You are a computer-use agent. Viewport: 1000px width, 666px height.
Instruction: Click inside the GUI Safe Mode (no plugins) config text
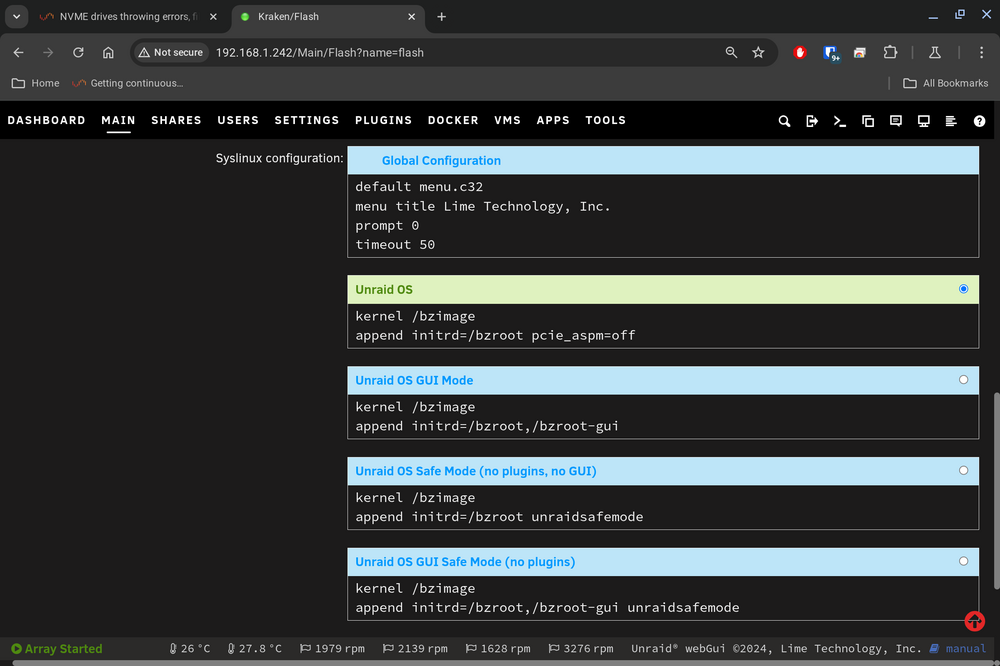(x=663, y=598)
